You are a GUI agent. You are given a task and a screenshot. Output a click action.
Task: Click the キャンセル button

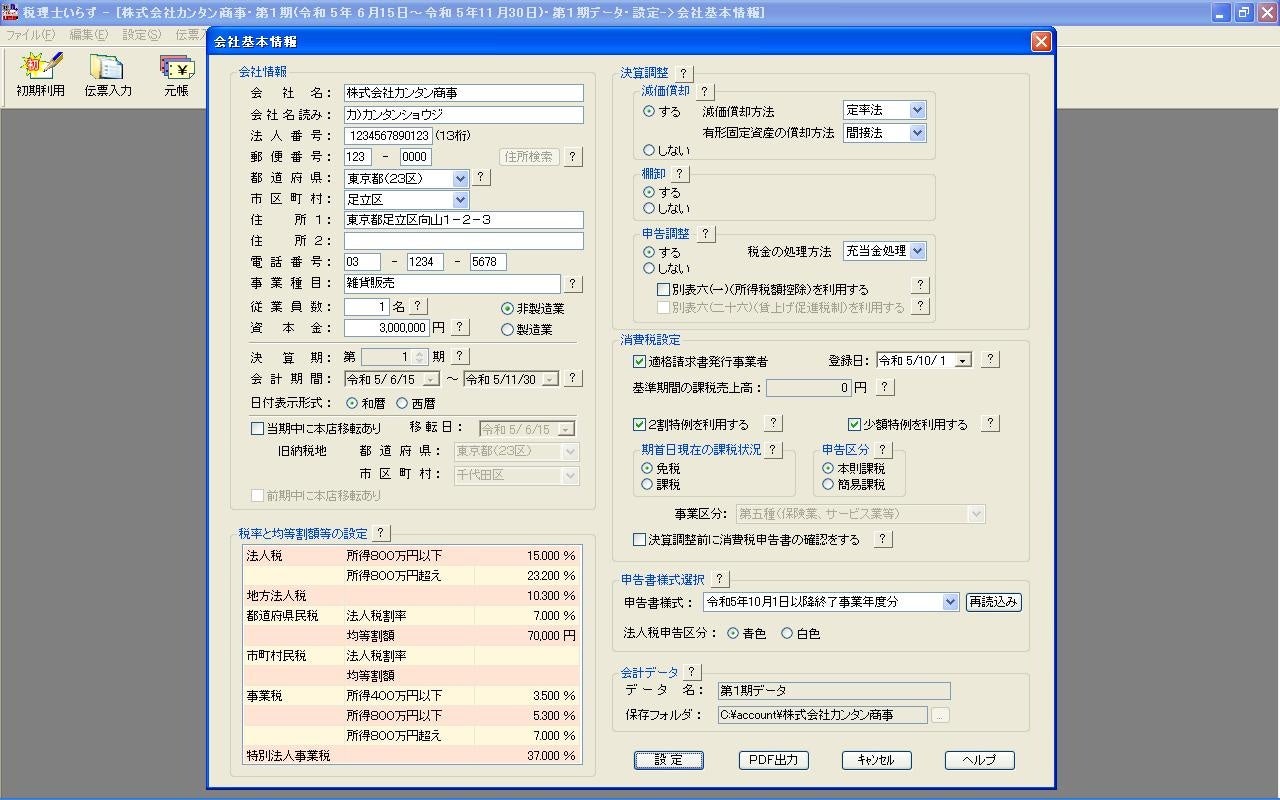[x=876, y=760]
